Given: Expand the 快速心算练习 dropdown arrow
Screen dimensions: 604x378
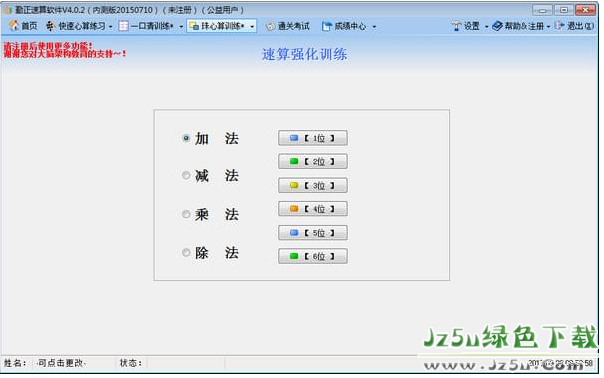Looking at the screenshot, I should click(111, 27).
